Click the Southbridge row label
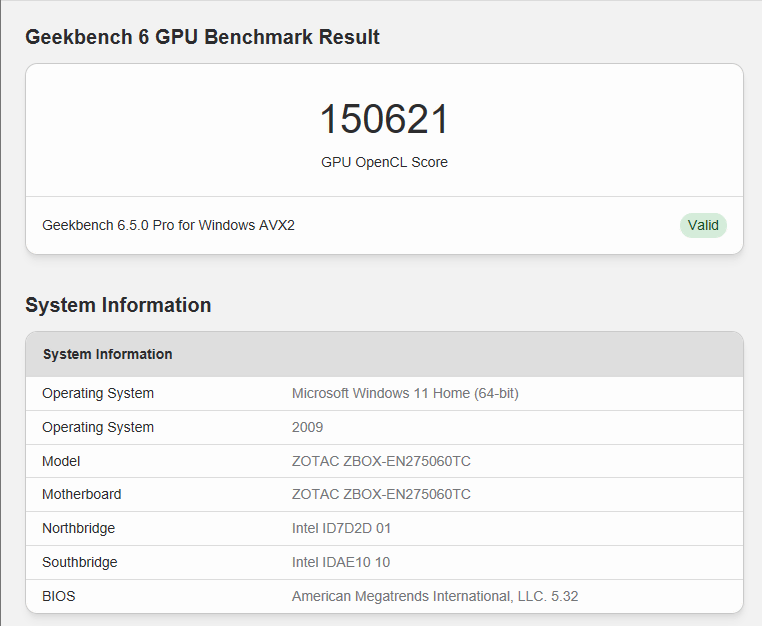 (x=79, y=562)
